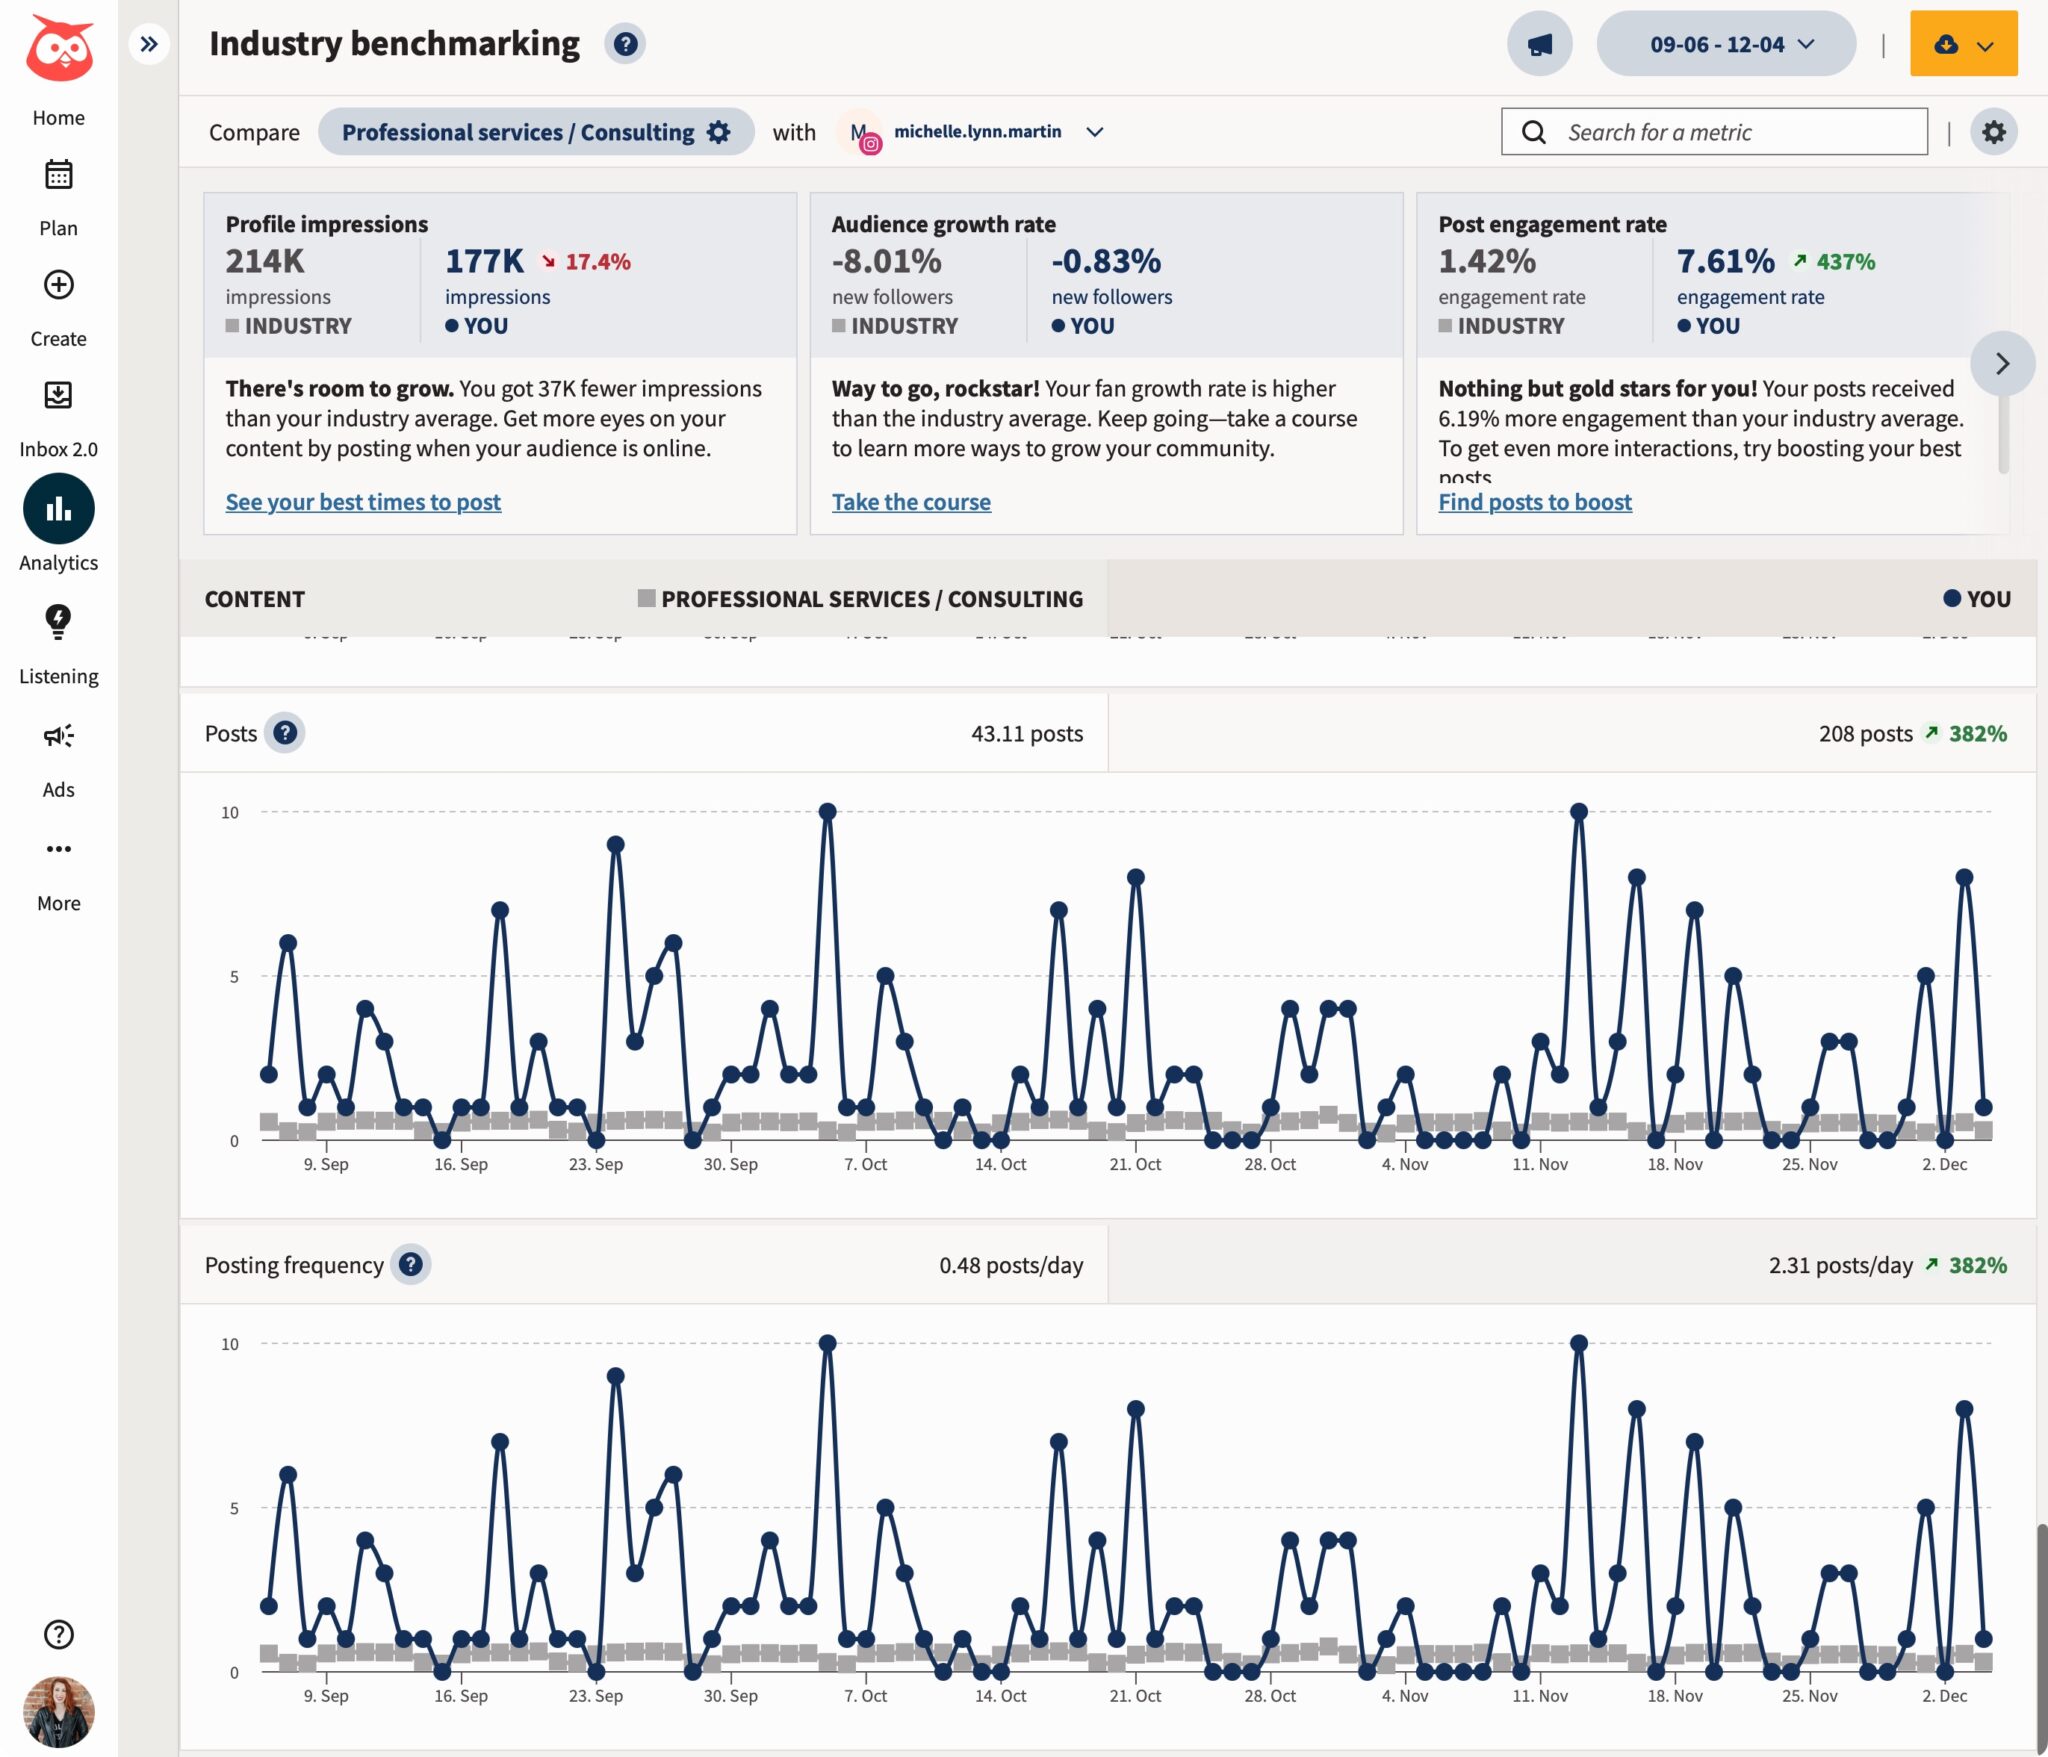The image size is (2048, 1757).
Task: Select the Ads megaphone sidebar icon
Action: tap(58, 735)
